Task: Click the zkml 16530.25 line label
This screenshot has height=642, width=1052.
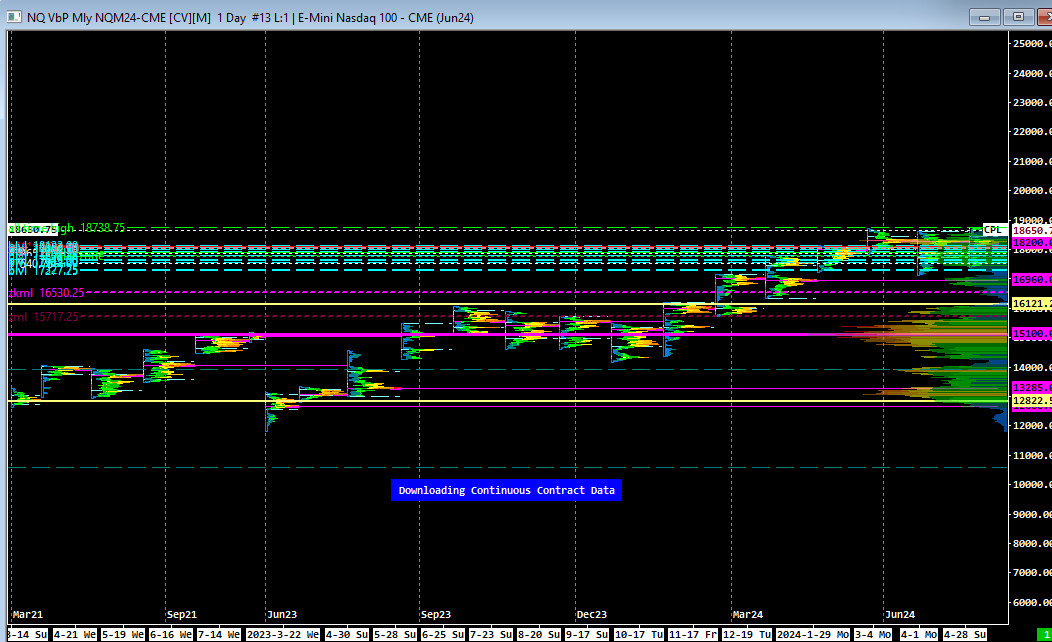Action: coord(46,293)
